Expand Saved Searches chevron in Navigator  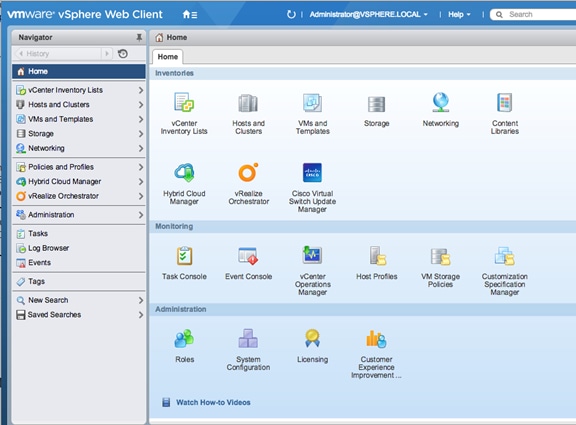(x=141, y=315)
